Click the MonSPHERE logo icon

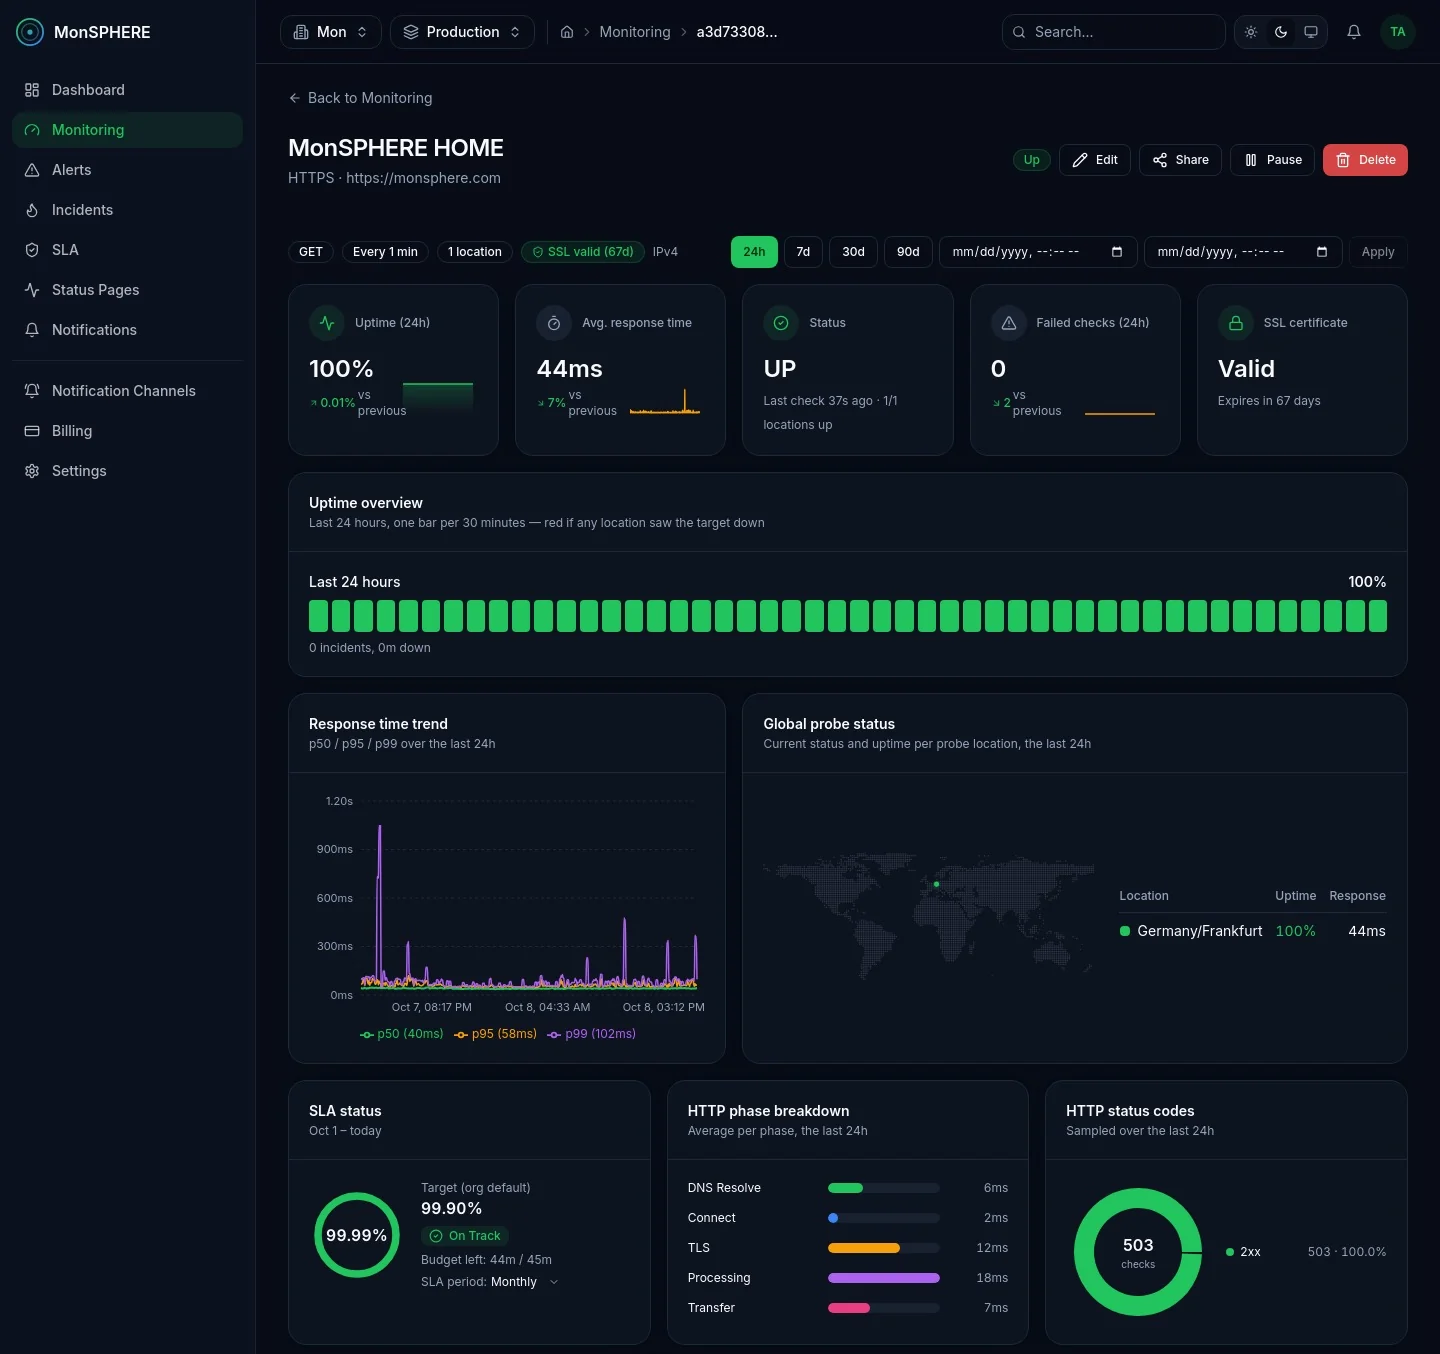pos(30,32)
